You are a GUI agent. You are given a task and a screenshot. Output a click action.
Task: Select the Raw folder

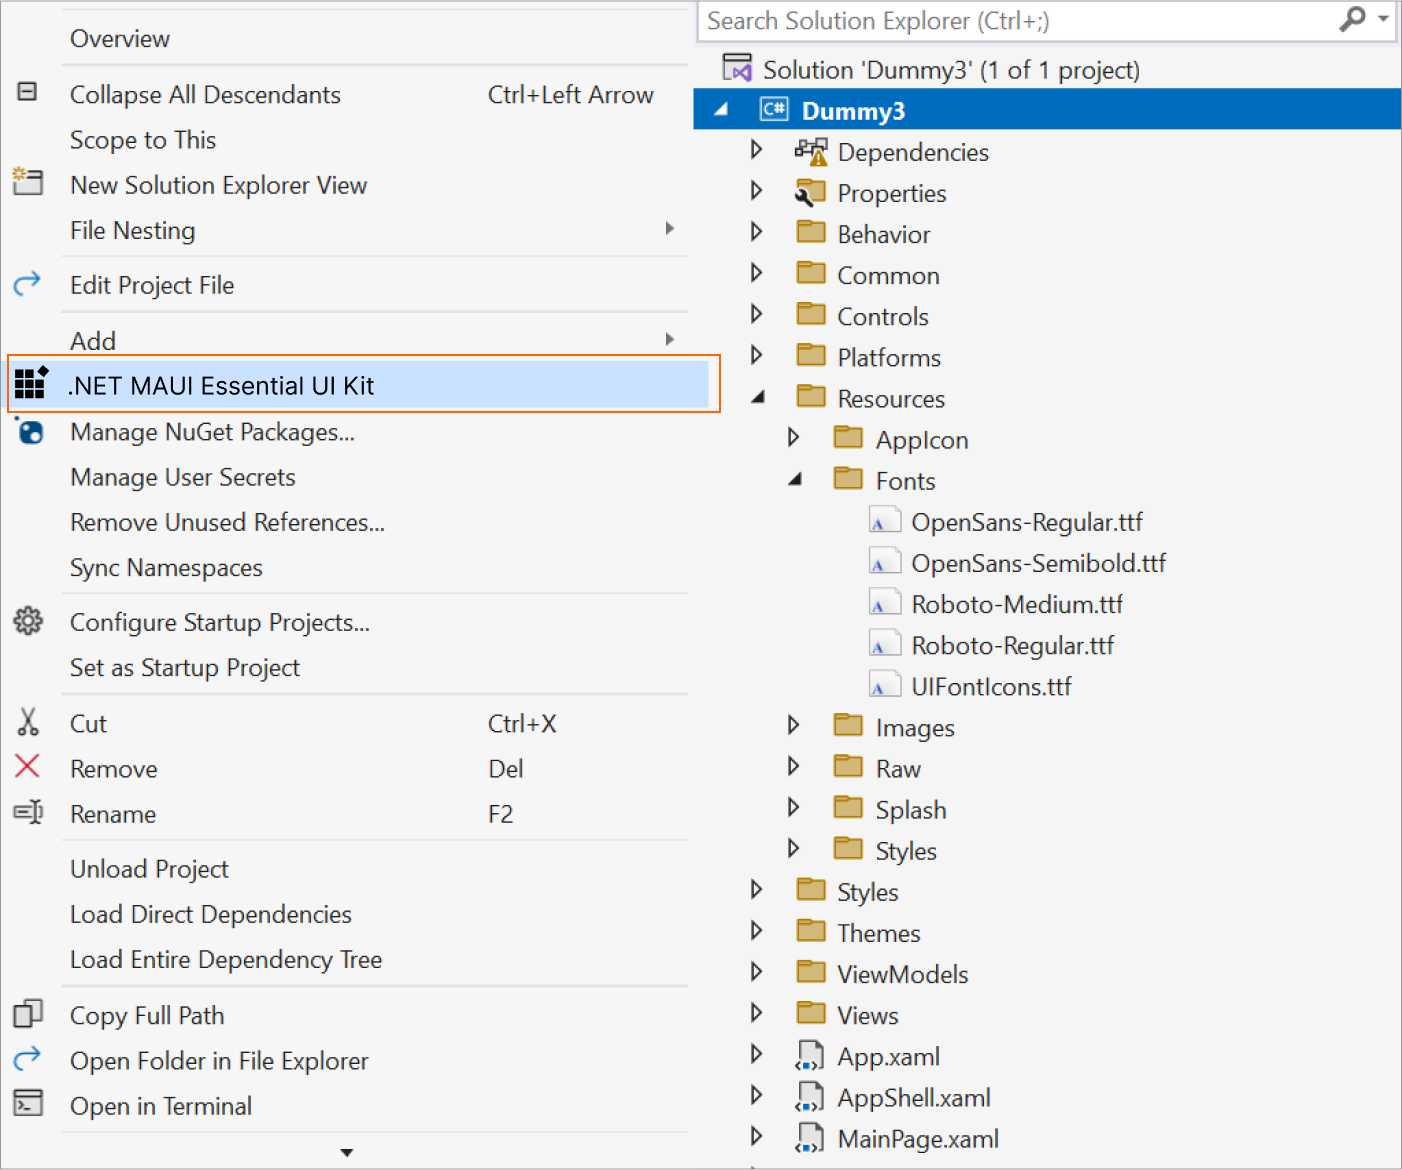[x=898, y=768]
